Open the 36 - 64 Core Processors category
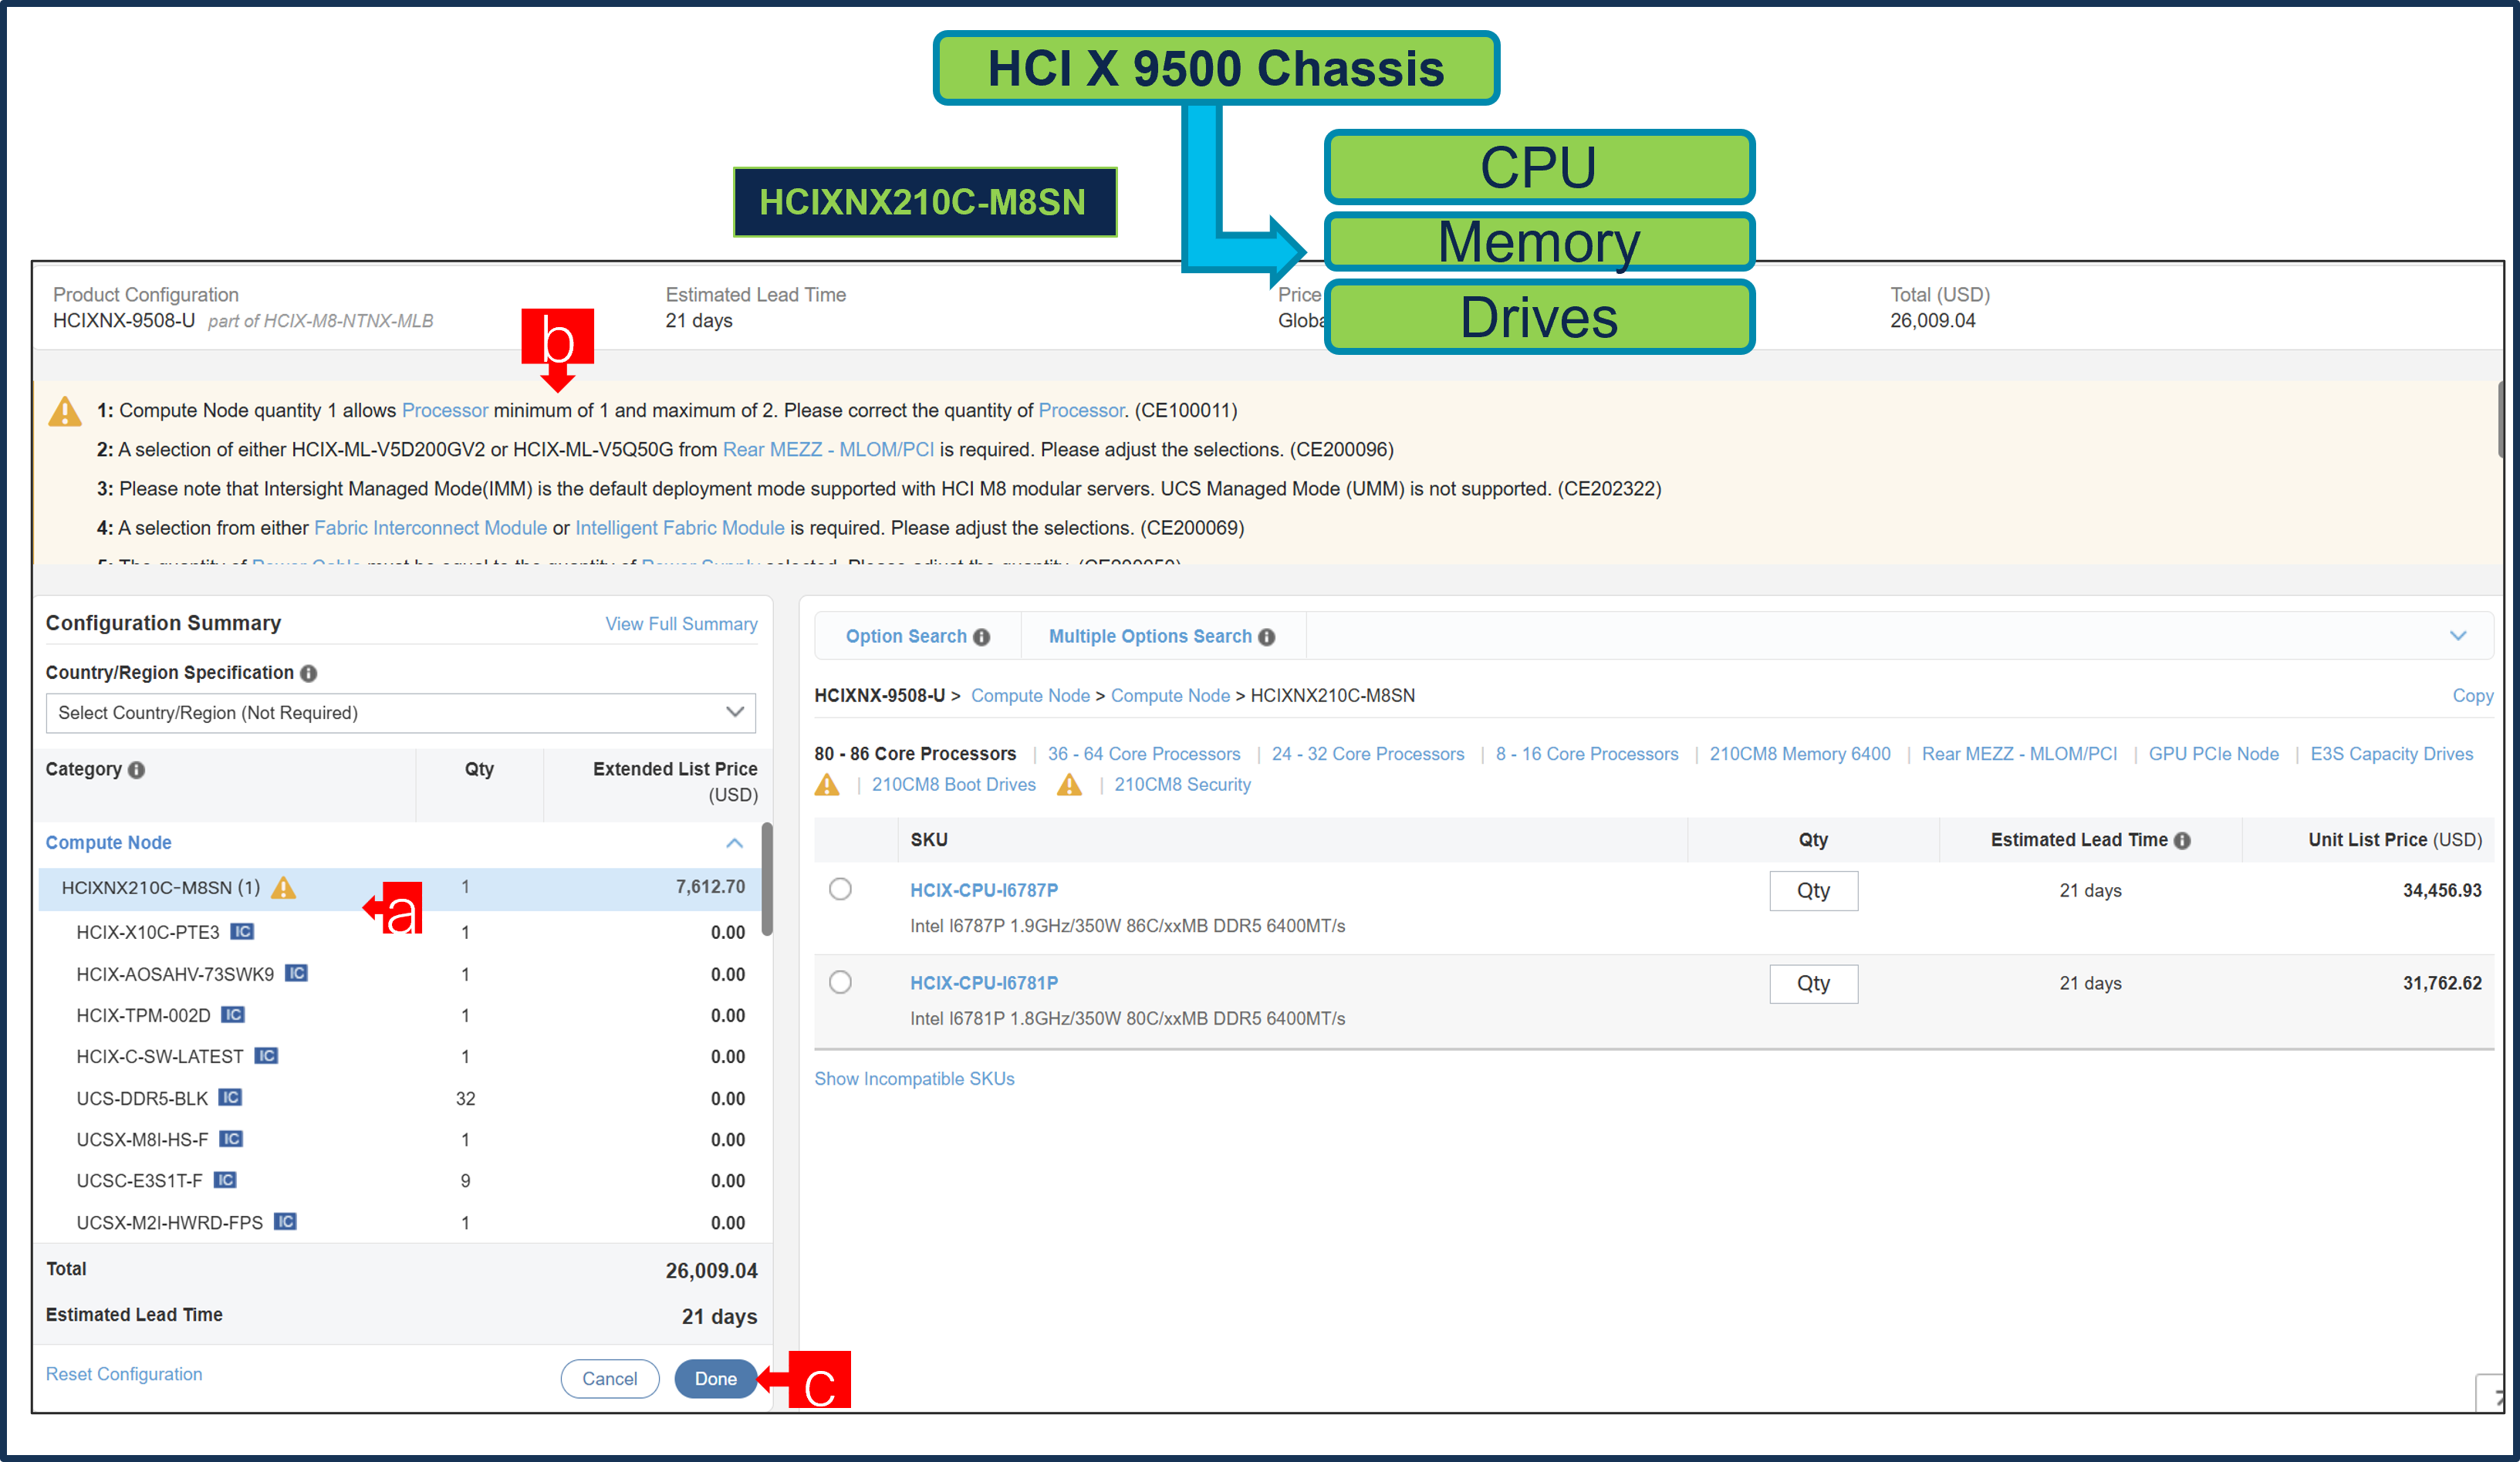Image resolution: width=2520 pixels, height=1462 pixels. (1144, 753)
